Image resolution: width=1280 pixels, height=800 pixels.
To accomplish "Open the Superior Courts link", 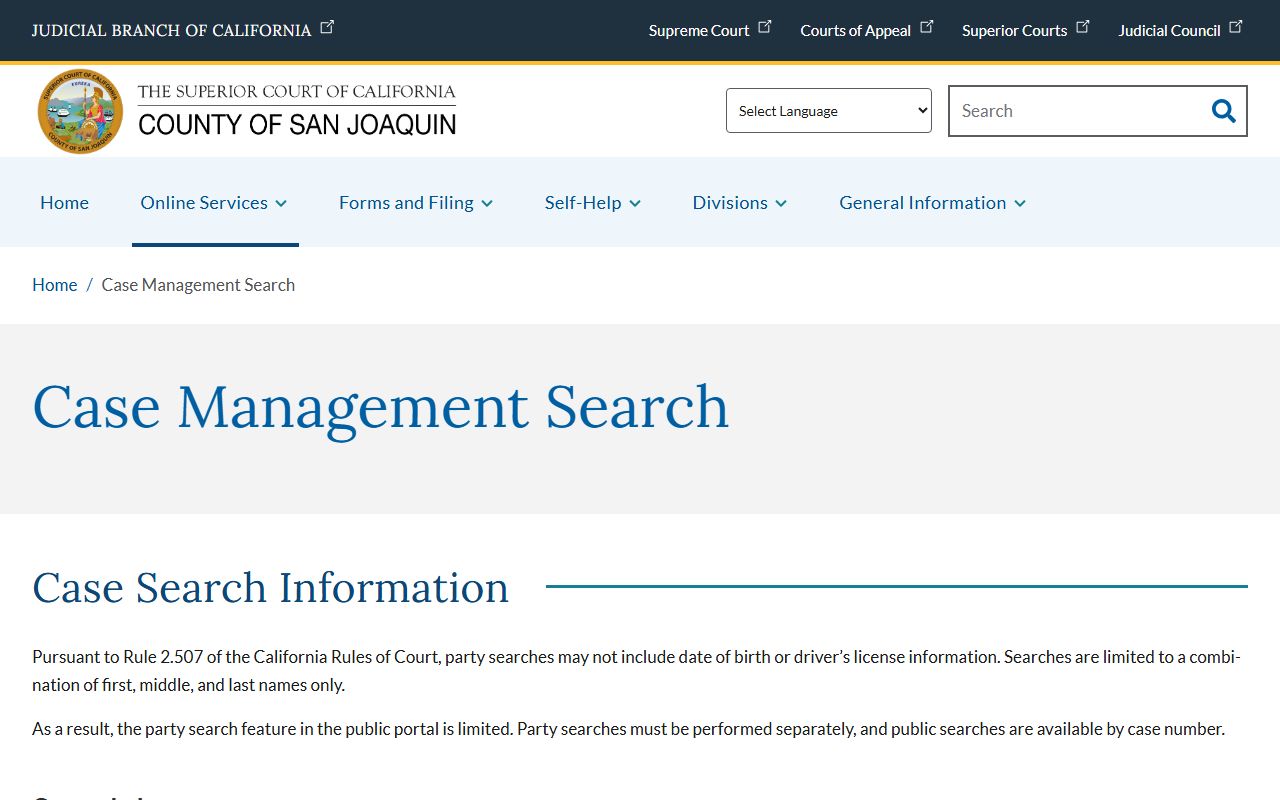I will click(1014, 30).
